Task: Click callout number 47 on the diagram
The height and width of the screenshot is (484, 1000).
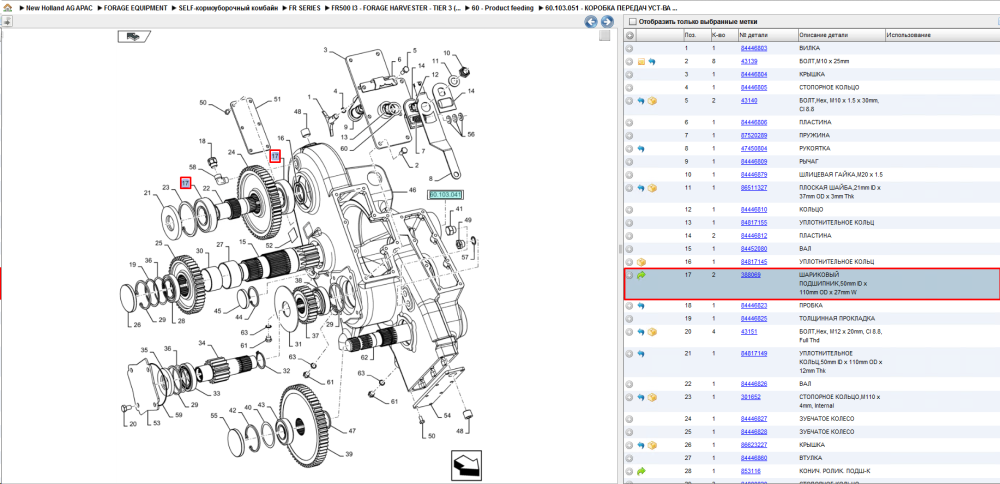Action: tap(351, 430)
